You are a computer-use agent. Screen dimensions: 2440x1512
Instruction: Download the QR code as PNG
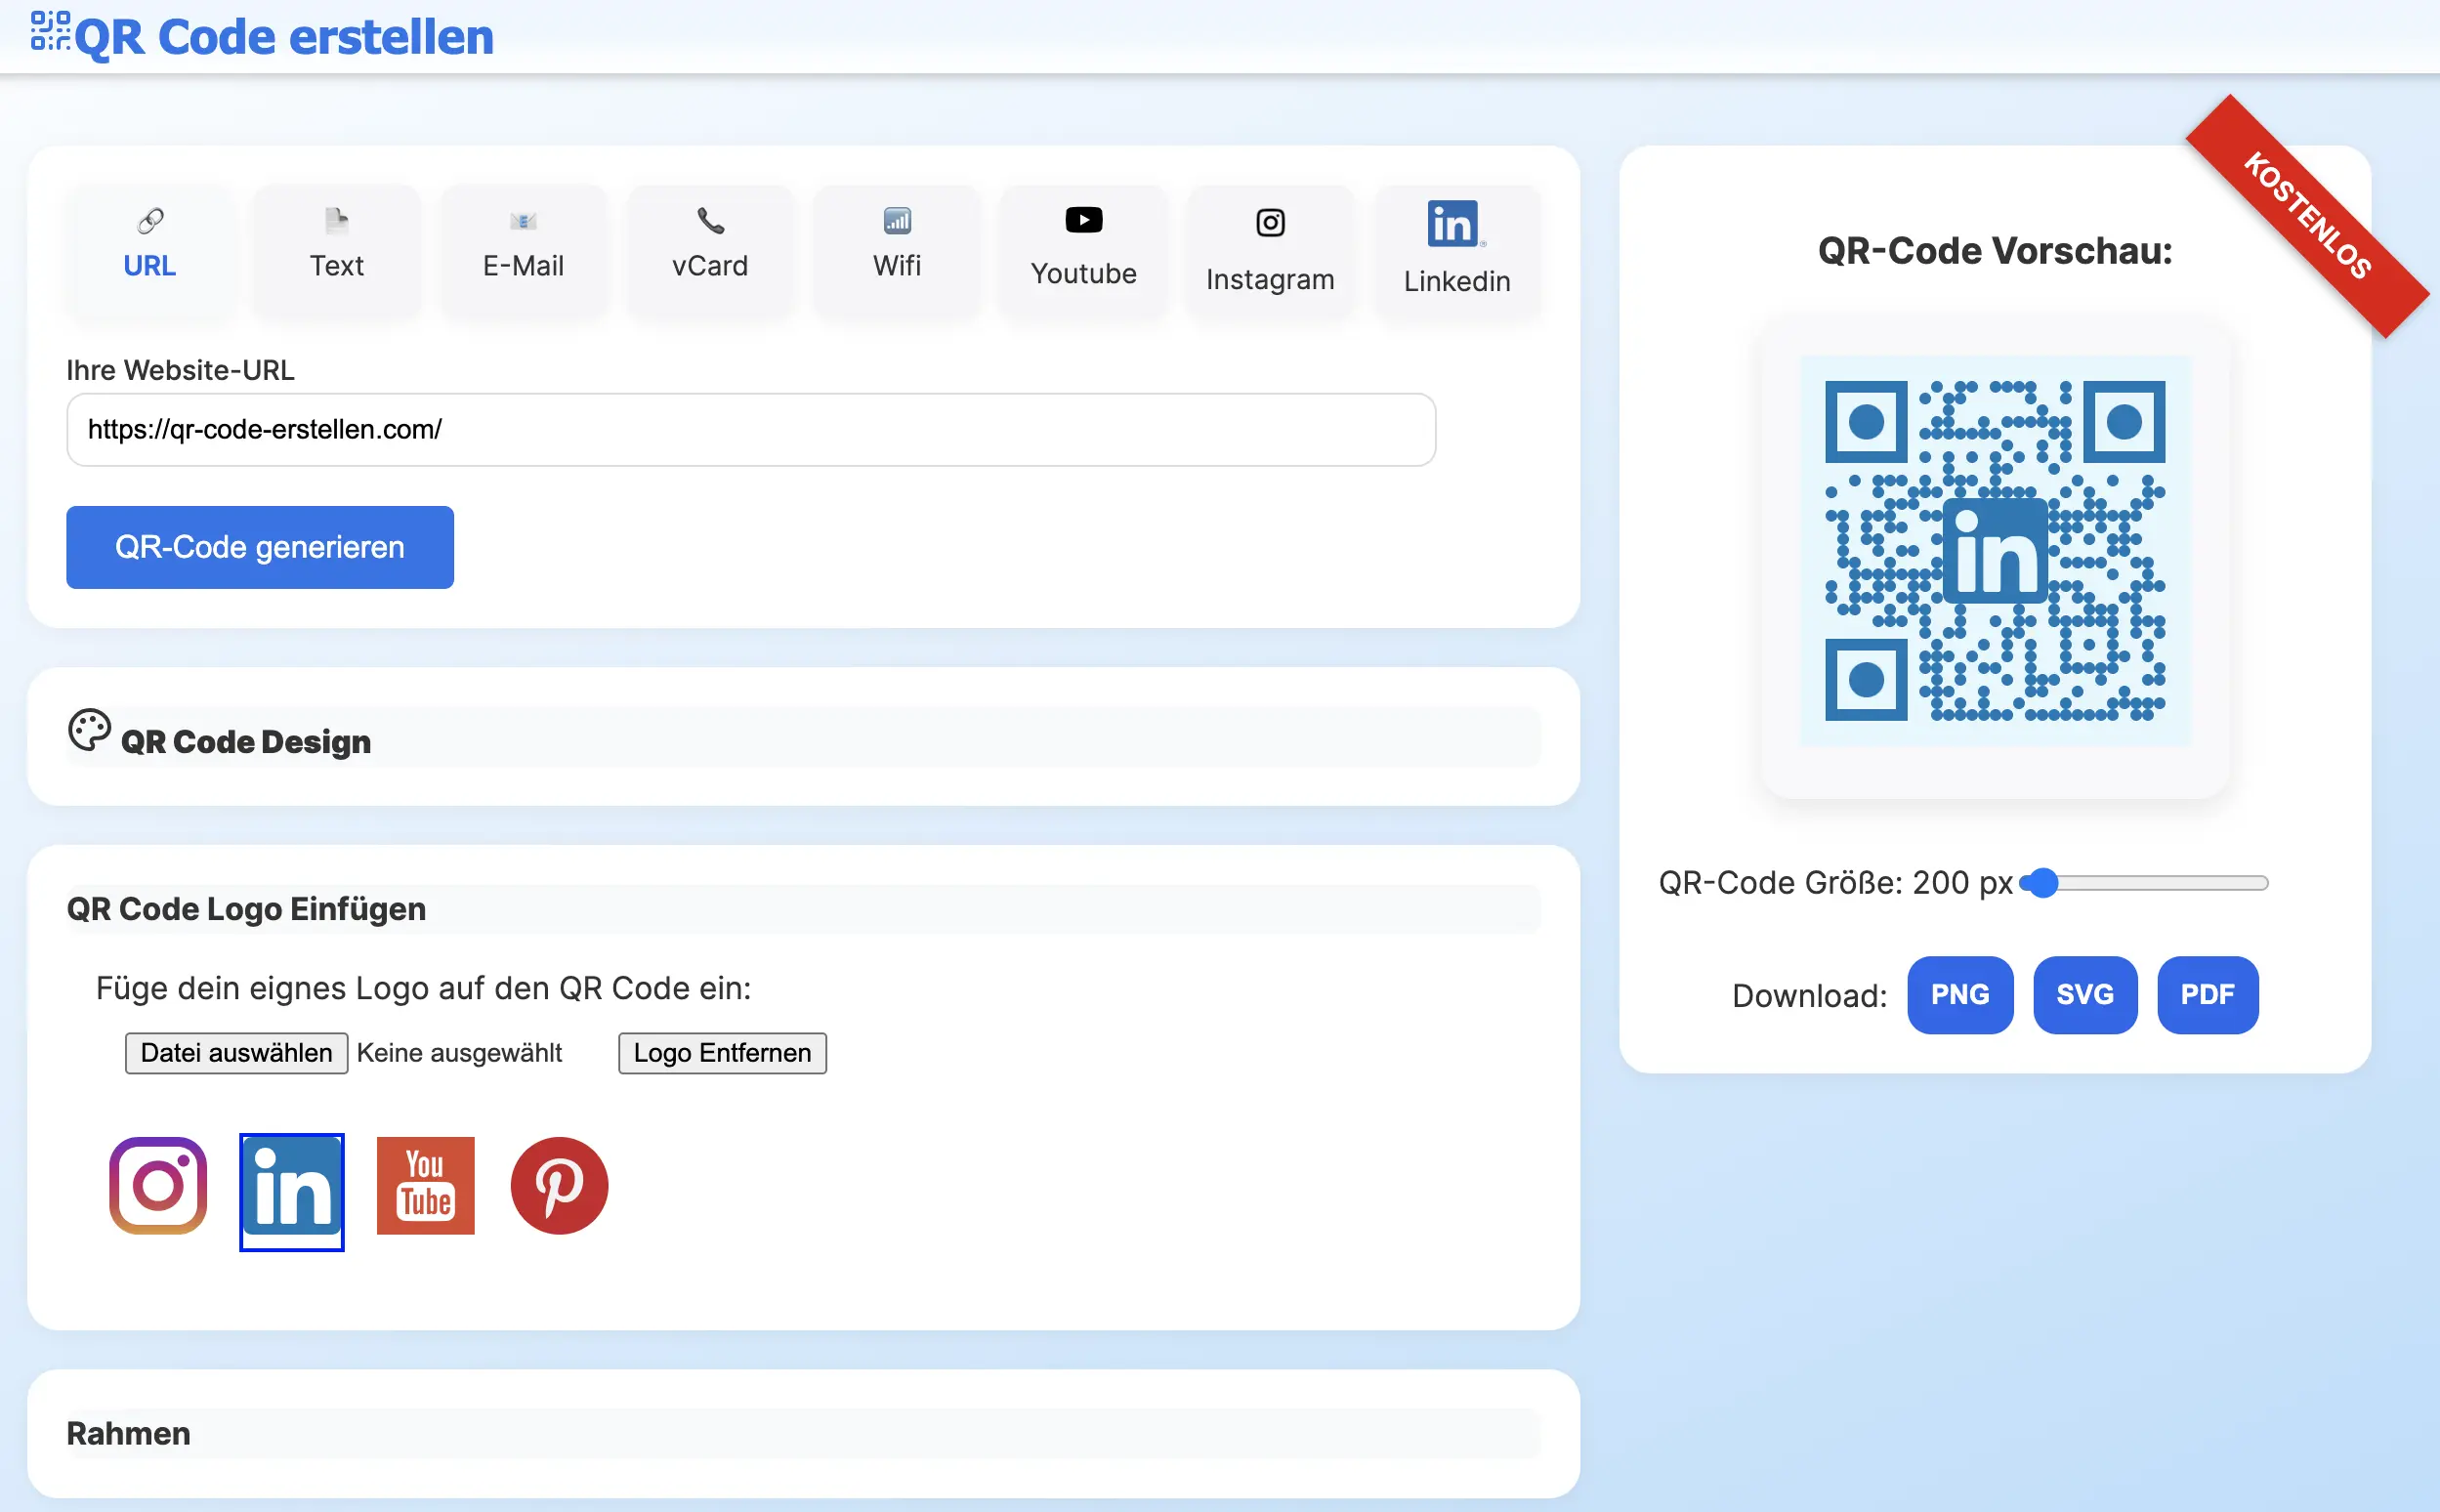pos(1959,995)
